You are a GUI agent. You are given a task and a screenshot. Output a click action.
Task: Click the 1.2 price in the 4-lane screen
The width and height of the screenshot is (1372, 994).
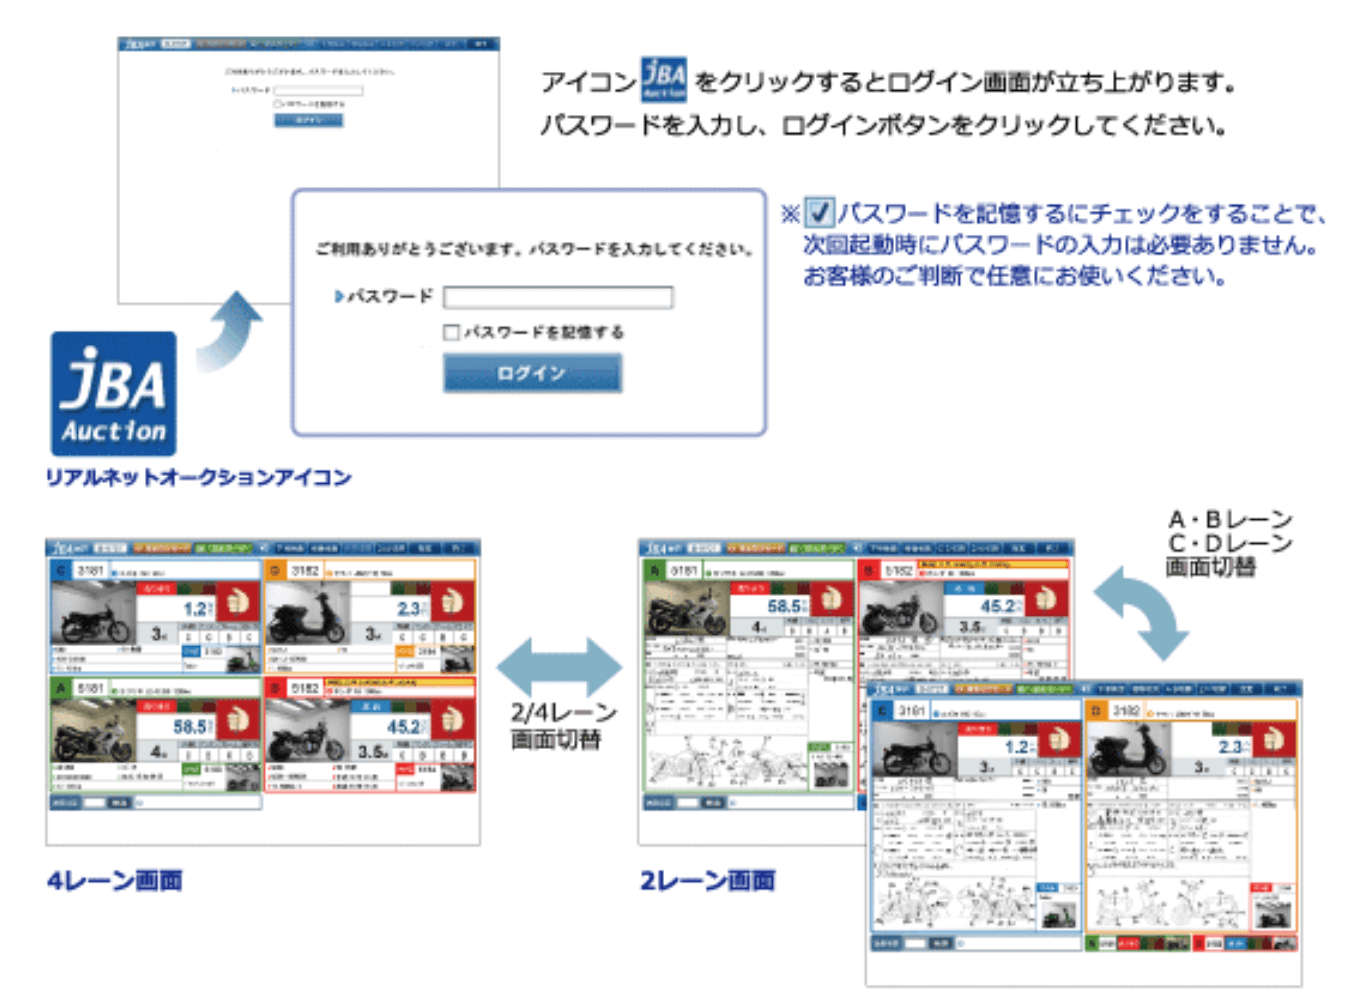193,608
